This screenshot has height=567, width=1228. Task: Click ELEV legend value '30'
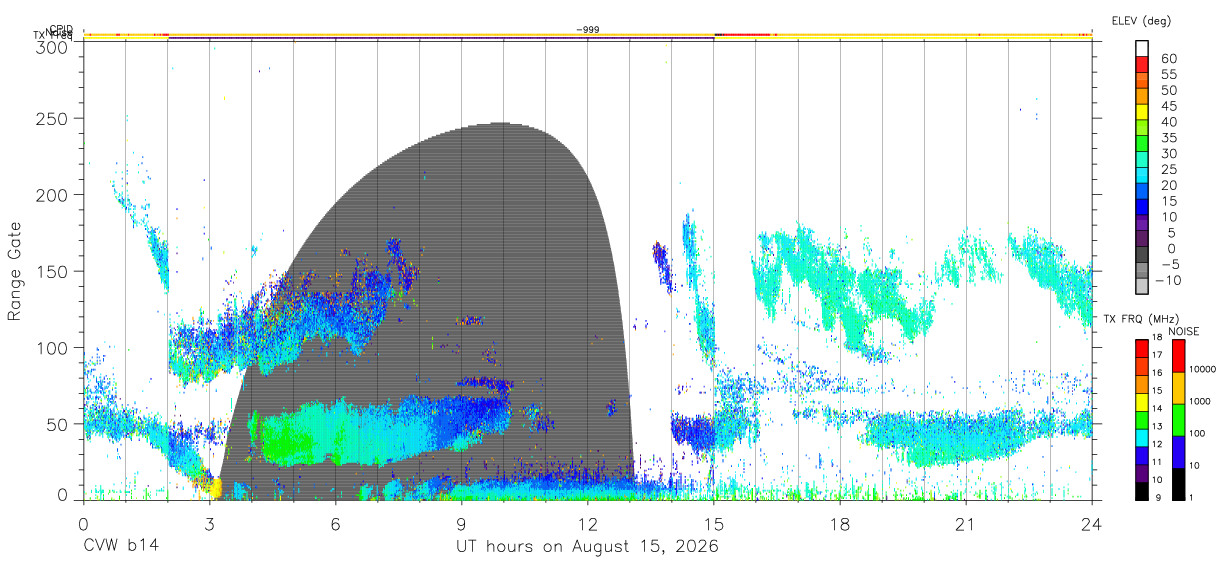click(1168, 153)
